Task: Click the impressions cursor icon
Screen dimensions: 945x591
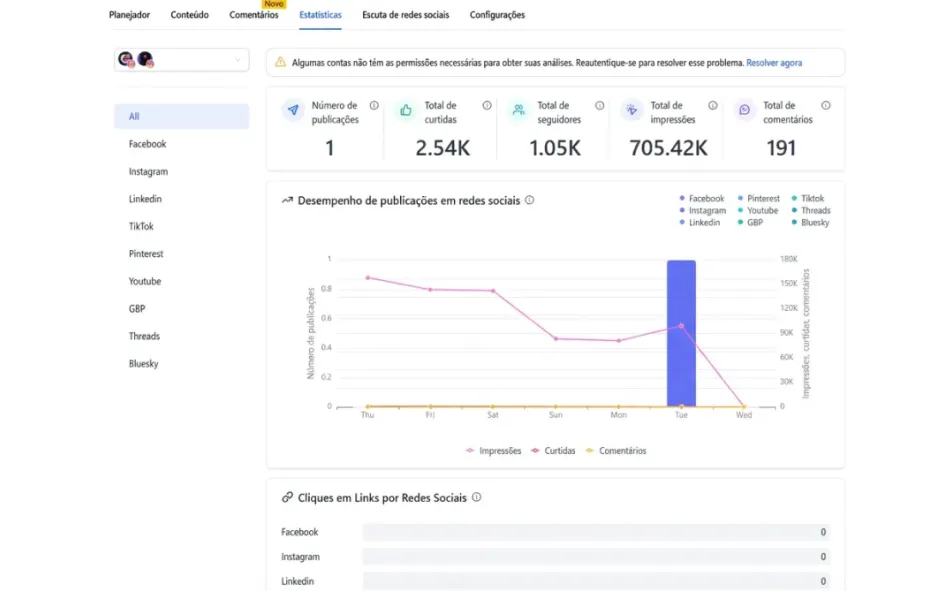Action: (x=632, y=110)
